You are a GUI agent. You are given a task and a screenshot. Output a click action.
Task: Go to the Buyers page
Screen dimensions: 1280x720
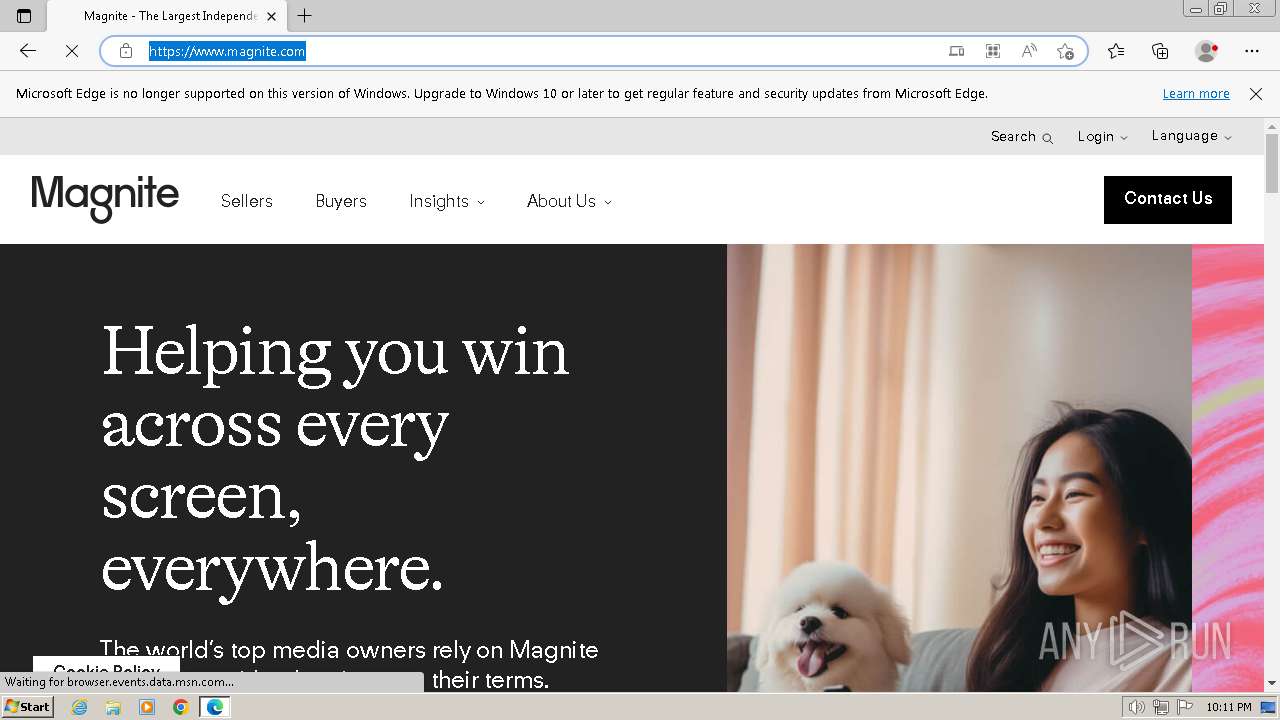click(x=341, y=201)
